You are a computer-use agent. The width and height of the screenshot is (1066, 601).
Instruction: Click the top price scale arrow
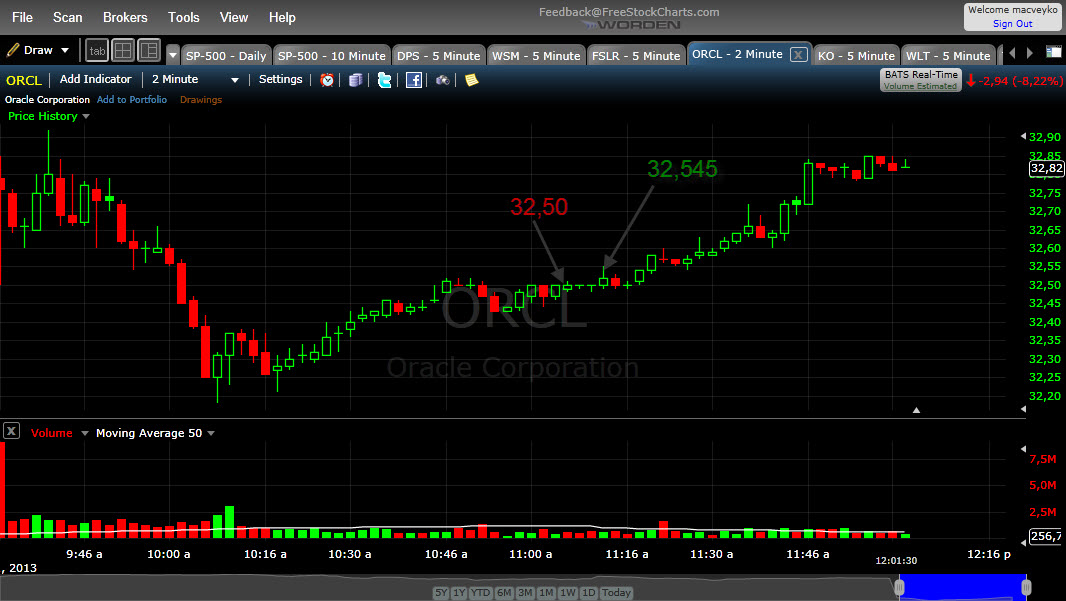tap(1023, 137)
